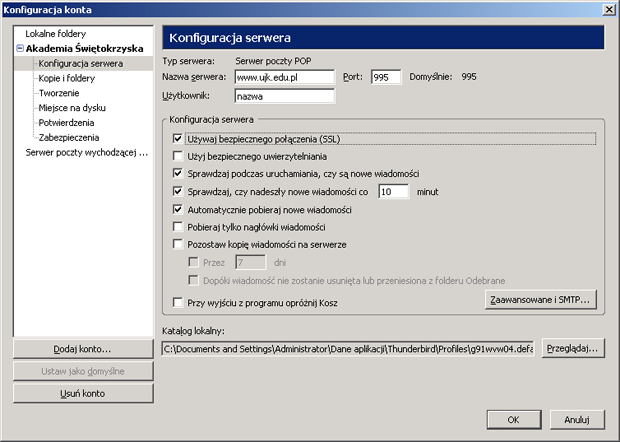Open Zabezpieczenia settings
Viewport: 620px width, 442px height.
point(71,137)
